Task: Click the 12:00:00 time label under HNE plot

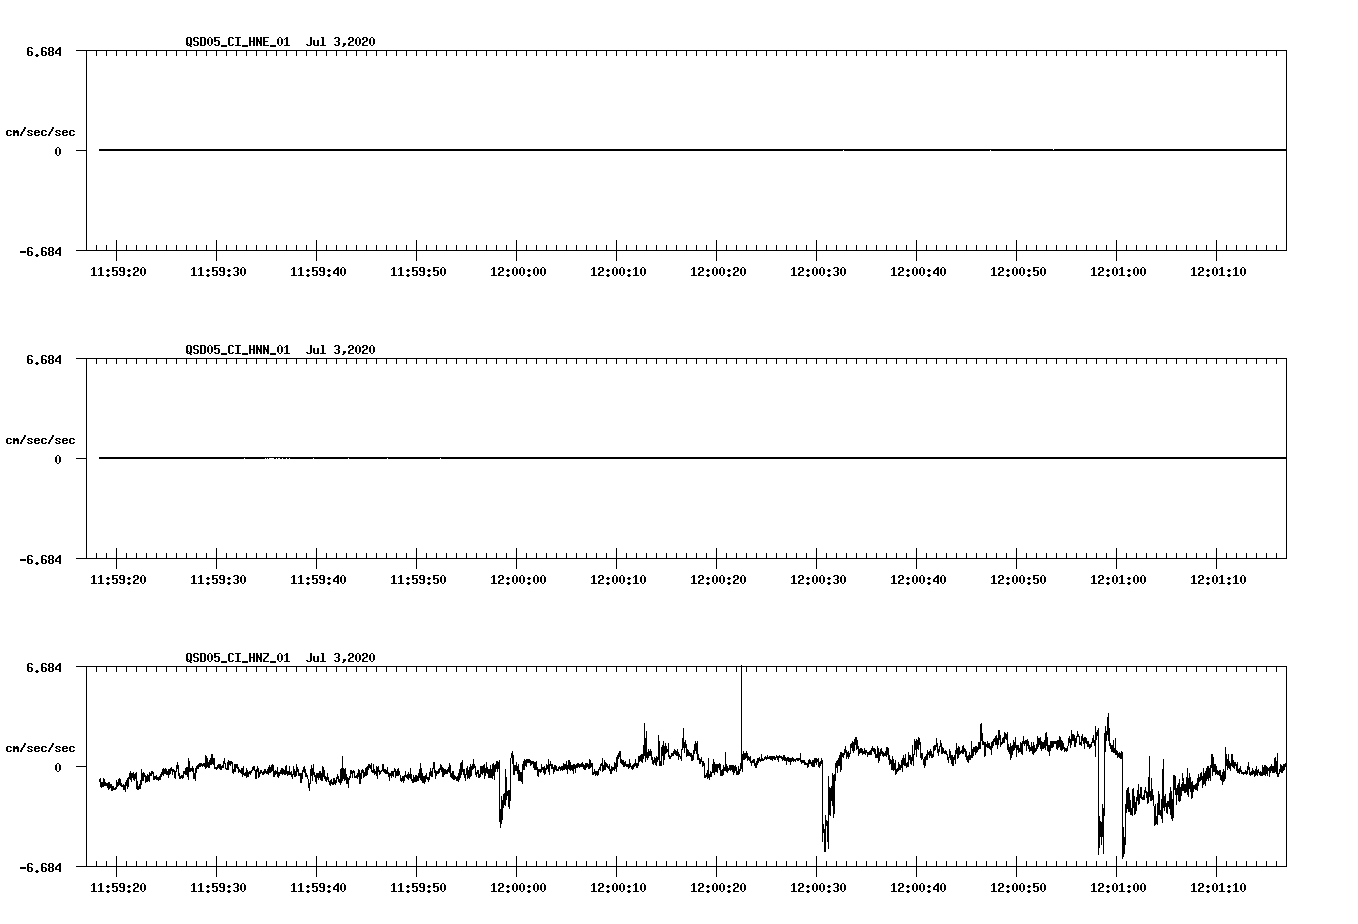Action: [x=518, y=271]
